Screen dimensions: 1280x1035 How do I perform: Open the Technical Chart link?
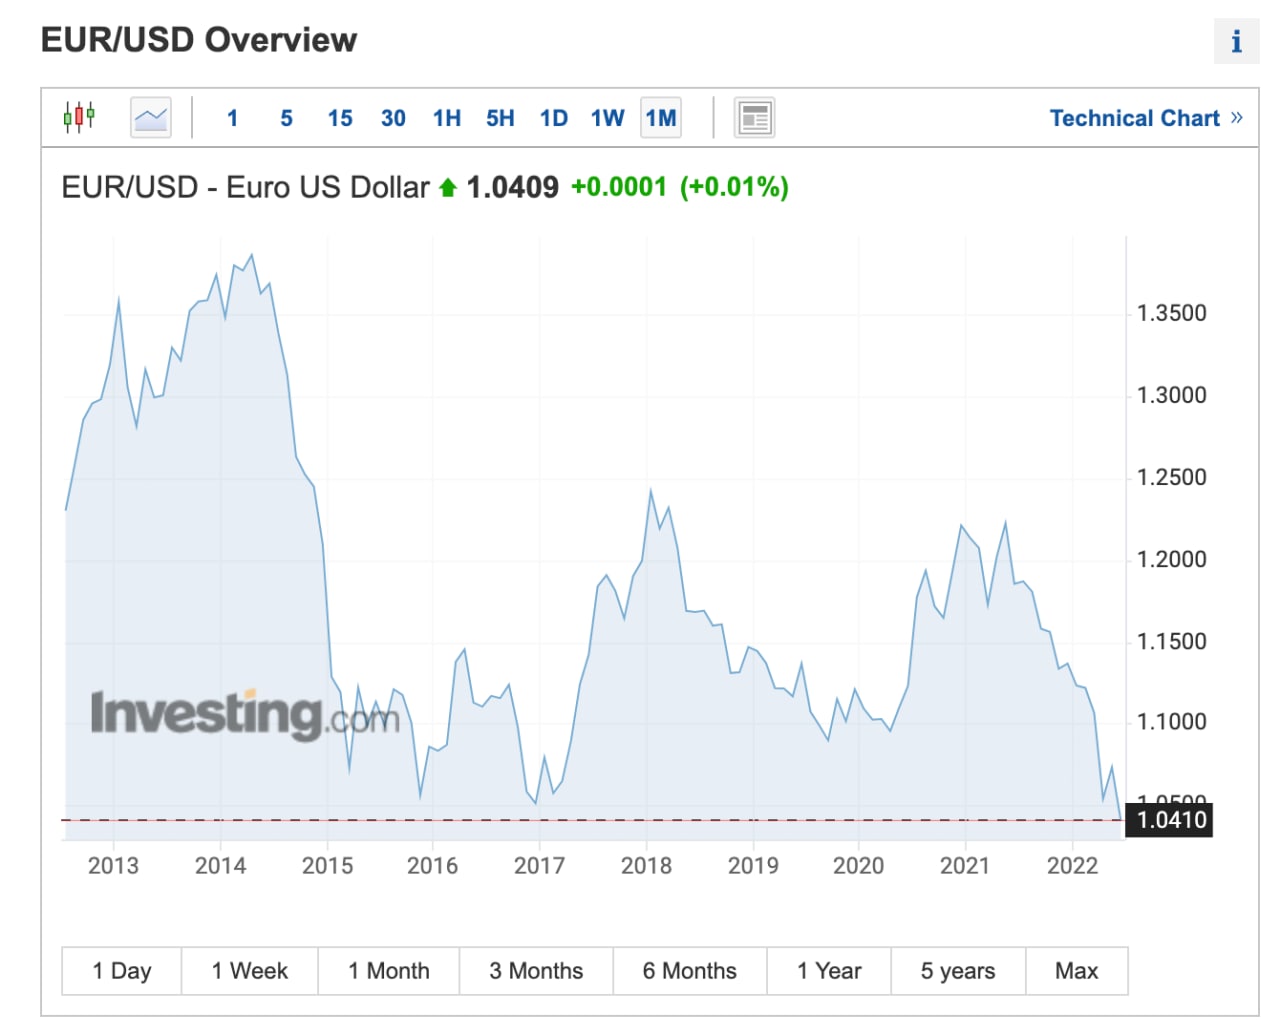[1134, 118]
